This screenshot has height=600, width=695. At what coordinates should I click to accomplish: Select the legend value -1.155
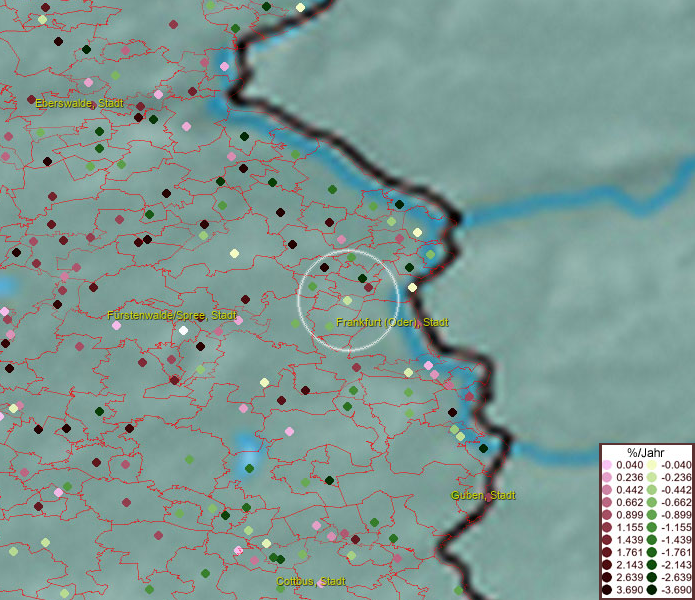676,527
